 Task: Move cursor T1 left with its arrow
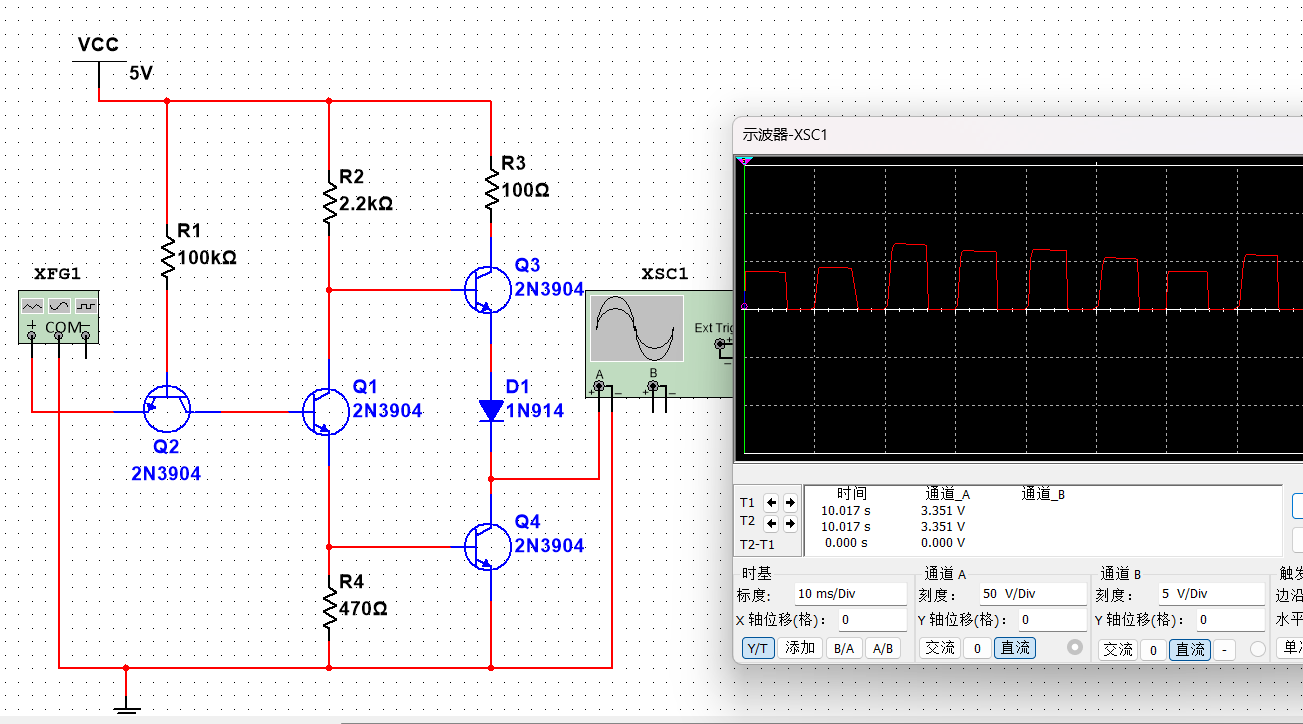(772, 503)
